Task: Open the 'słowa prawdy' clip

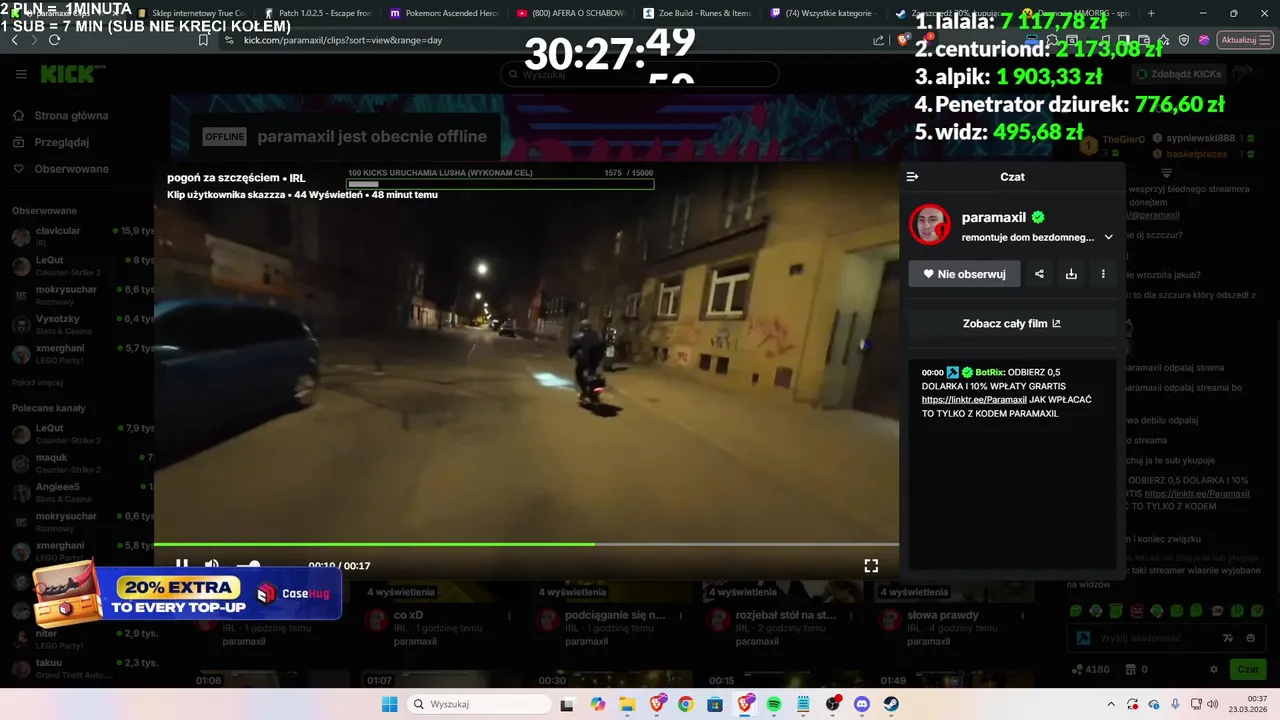Action: 943,615
